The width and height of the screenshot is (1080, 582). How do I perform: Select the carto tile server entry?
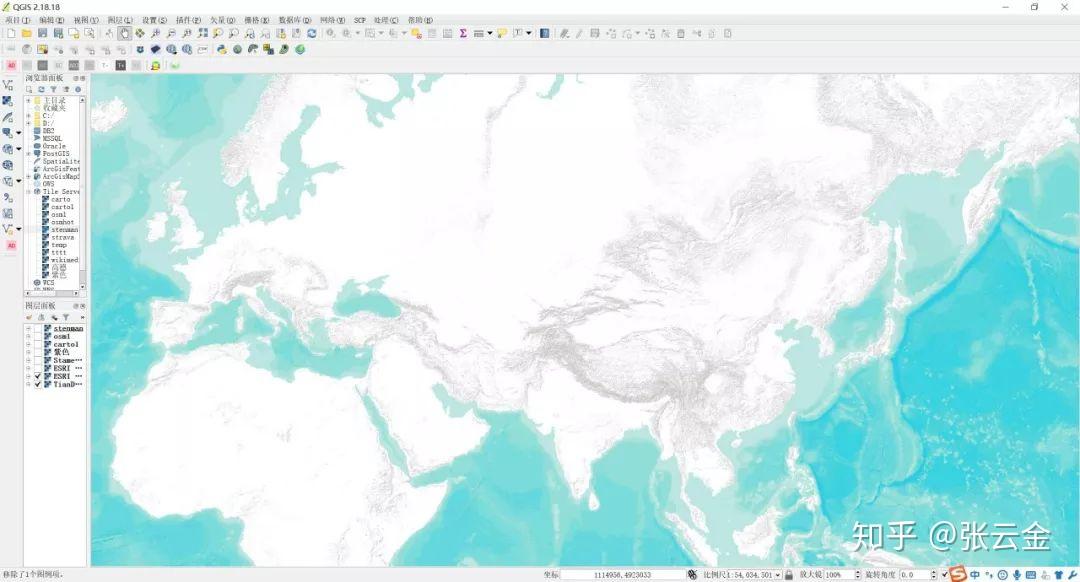click(x=61, y=199)
